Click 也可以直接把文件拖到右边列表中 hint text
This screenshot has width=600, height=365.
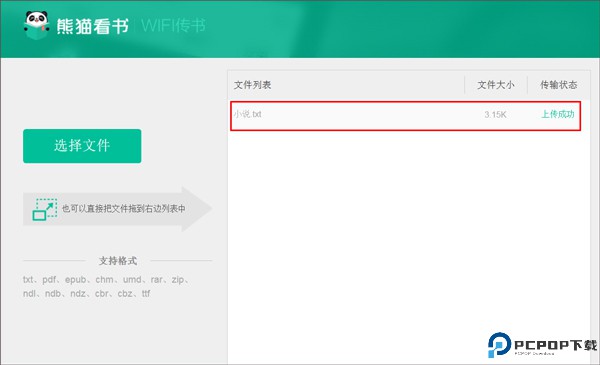pos(124,209)
